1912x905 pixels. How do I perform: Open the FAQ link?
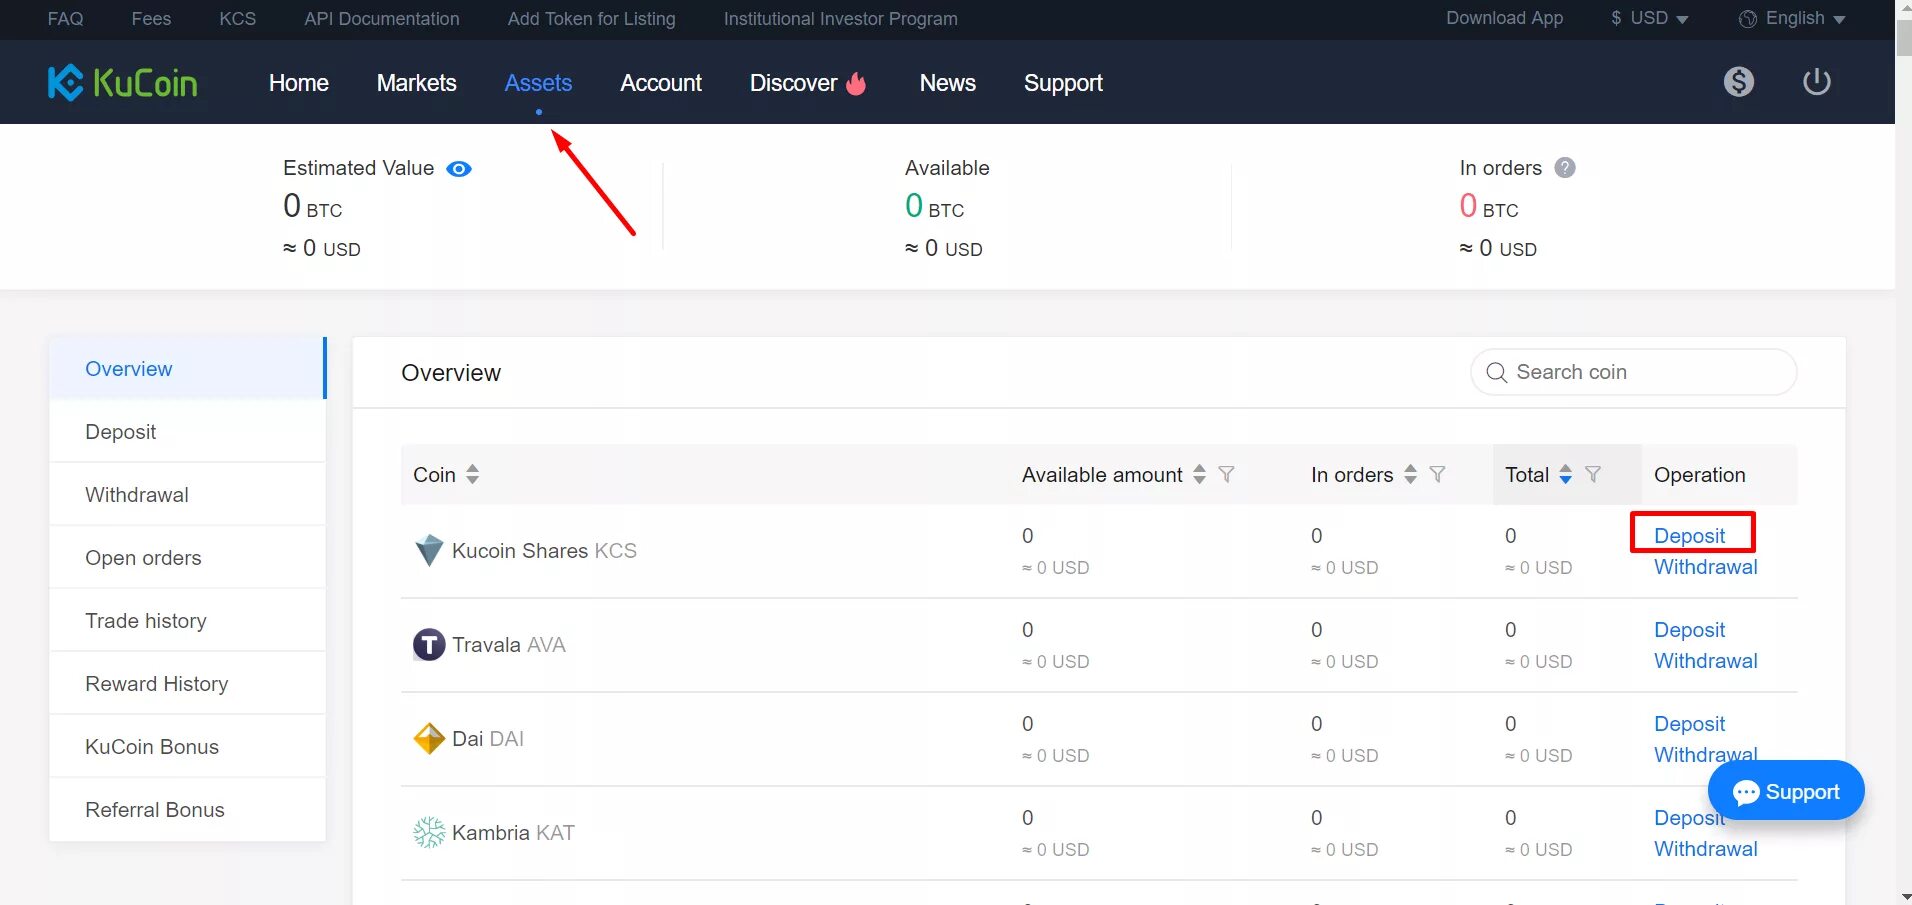coord(66,19)
